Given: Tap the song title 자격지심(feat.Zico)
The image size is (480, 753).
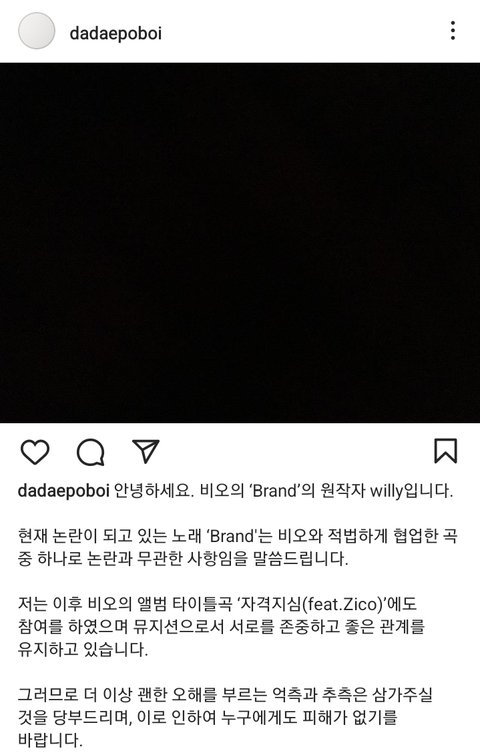Looking at the screenshot, I should click(x=312, y=604).
